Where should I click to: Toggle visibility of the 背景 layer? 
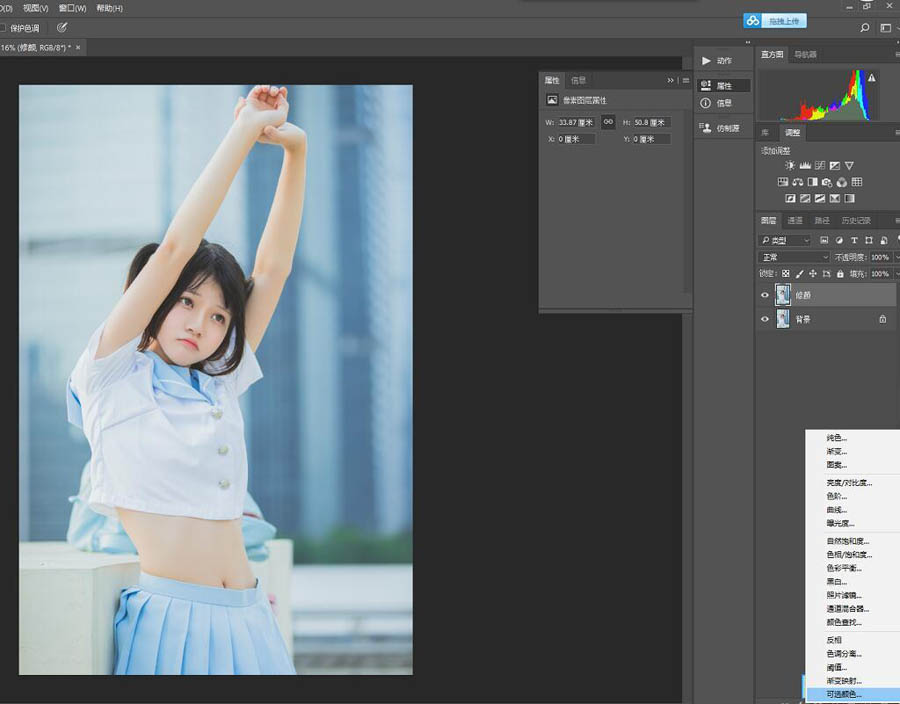click(765, 319)
